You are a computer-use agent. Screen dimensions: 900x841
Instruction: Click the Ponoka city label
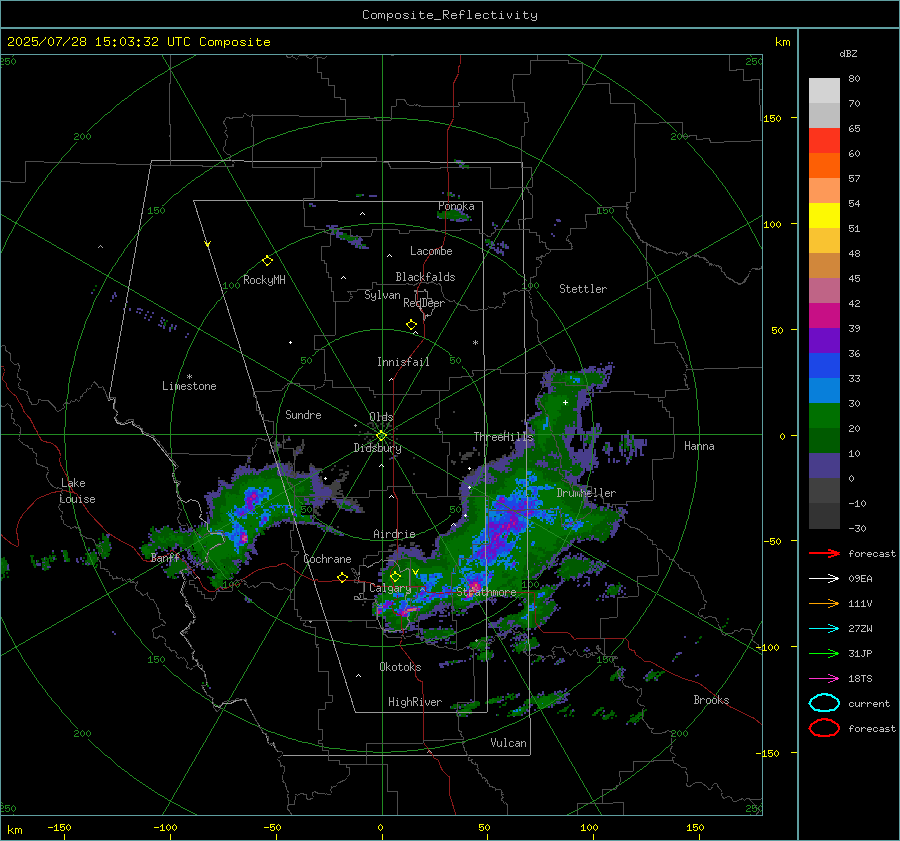[456, 206]
